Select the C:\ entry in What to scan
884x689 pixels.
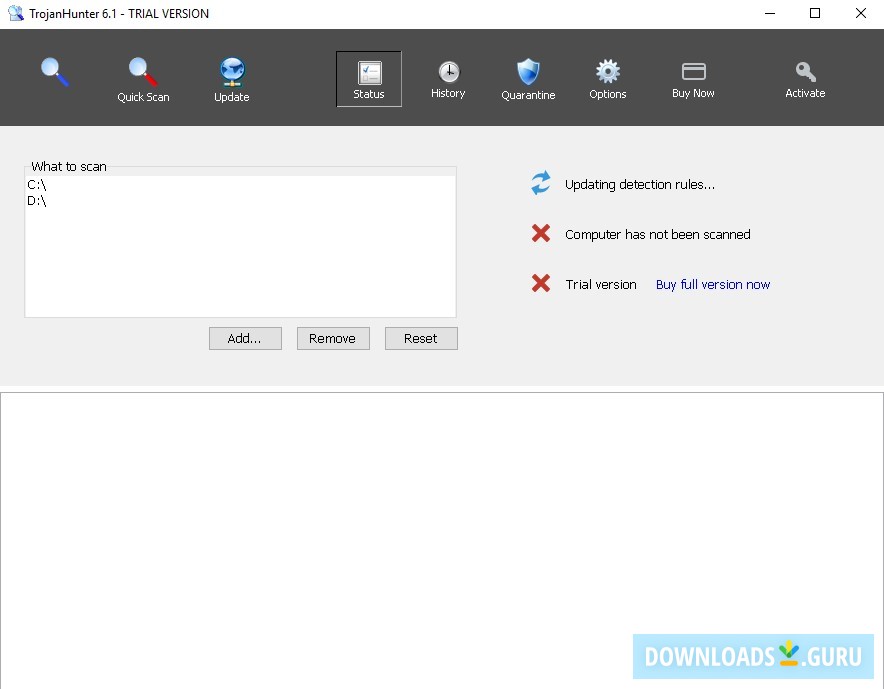[x=240, y=184]
